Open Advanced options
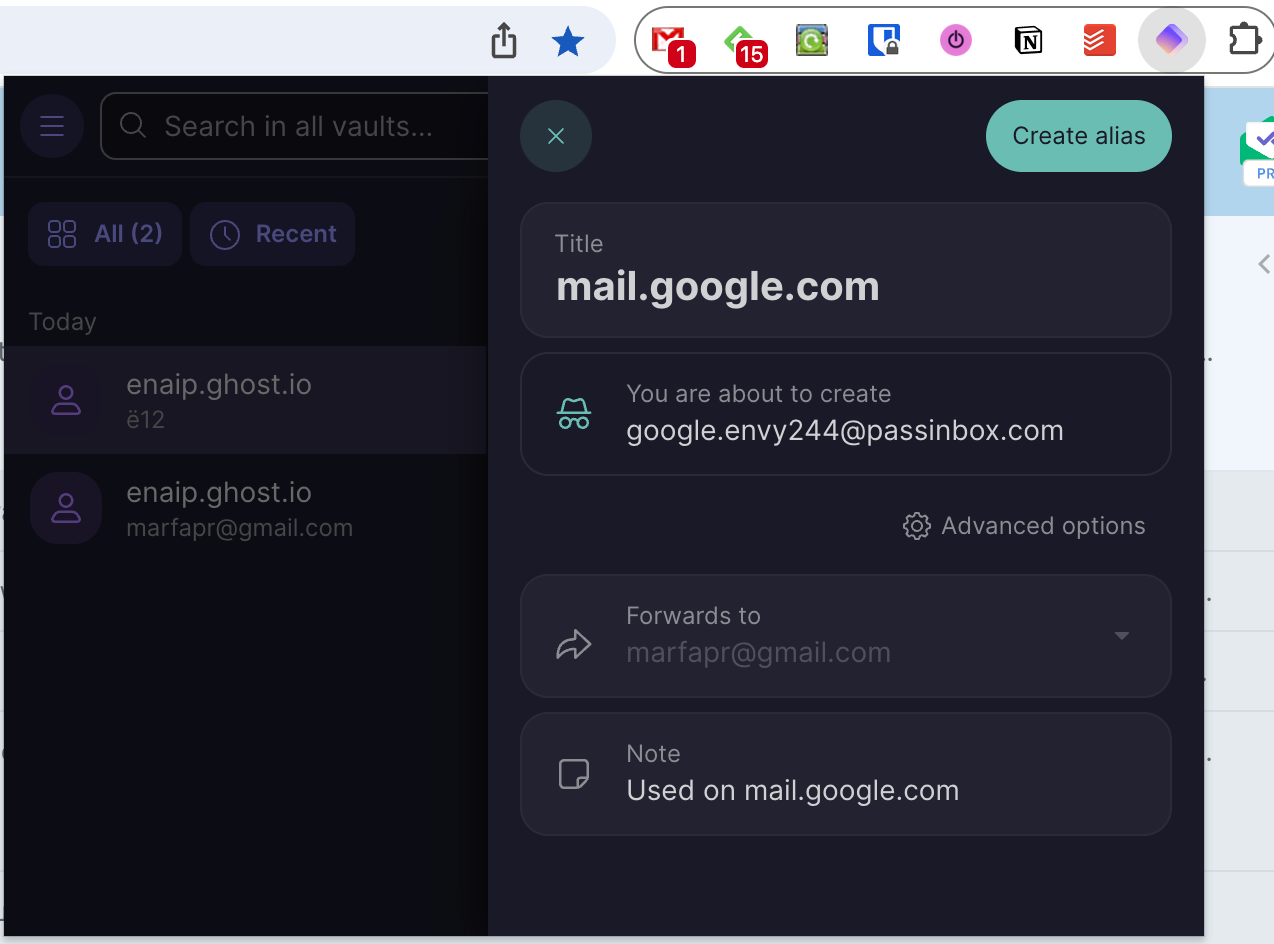 click(1024, 526)
